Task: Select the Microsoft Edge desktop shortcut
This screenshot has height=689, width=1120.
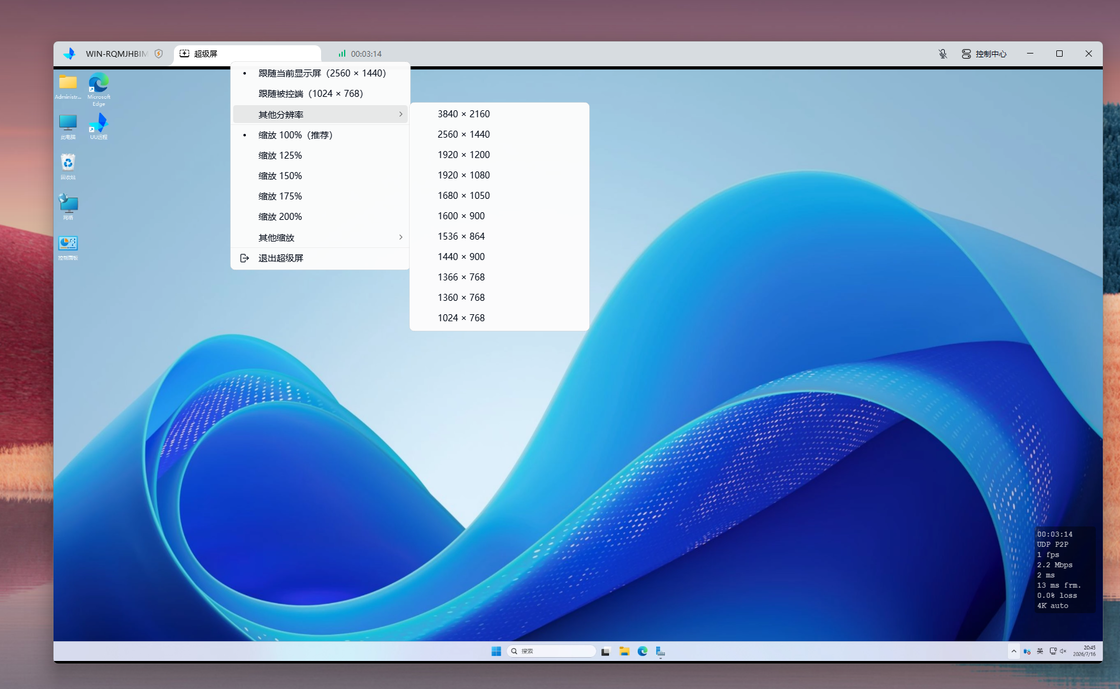Action: click(x=99, y=89)
